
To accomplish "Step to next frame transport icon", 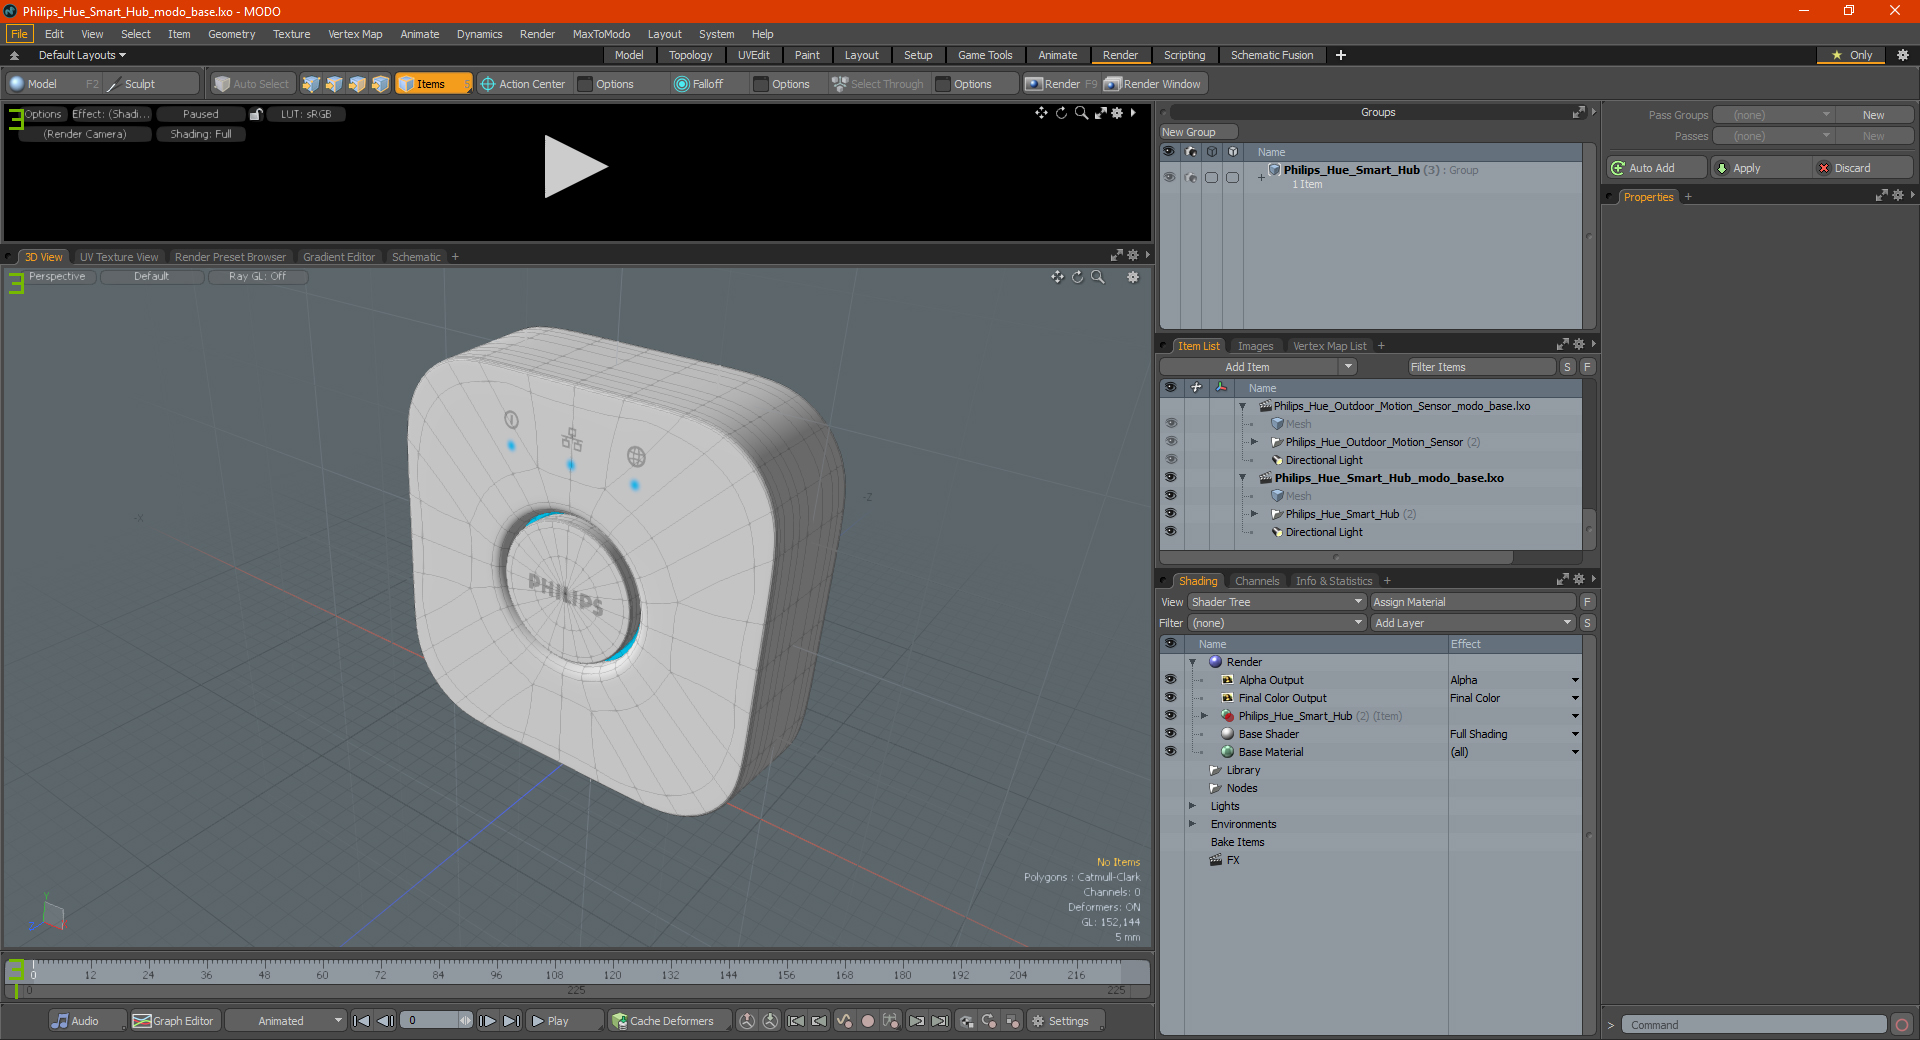I will click(x=487, y=1021).
